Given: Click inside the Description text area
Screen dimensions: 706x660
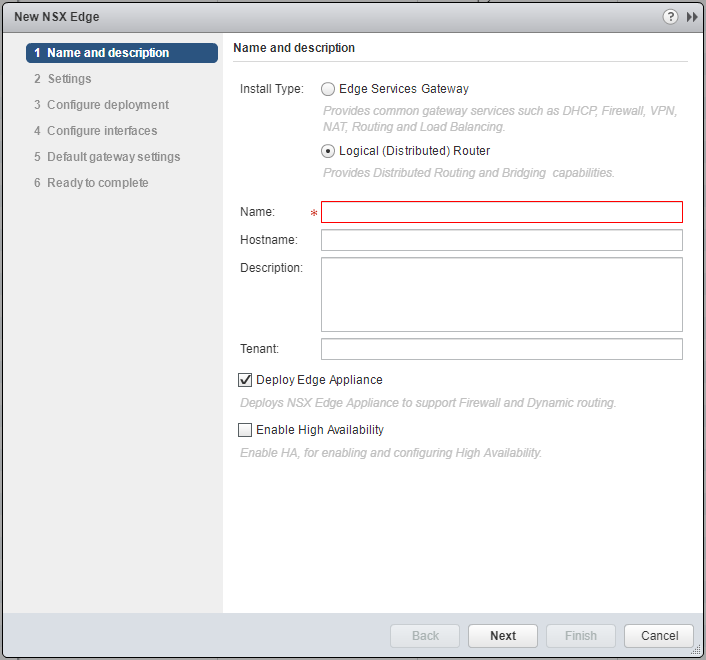Looking at the screenshot, I should point(501,294).
